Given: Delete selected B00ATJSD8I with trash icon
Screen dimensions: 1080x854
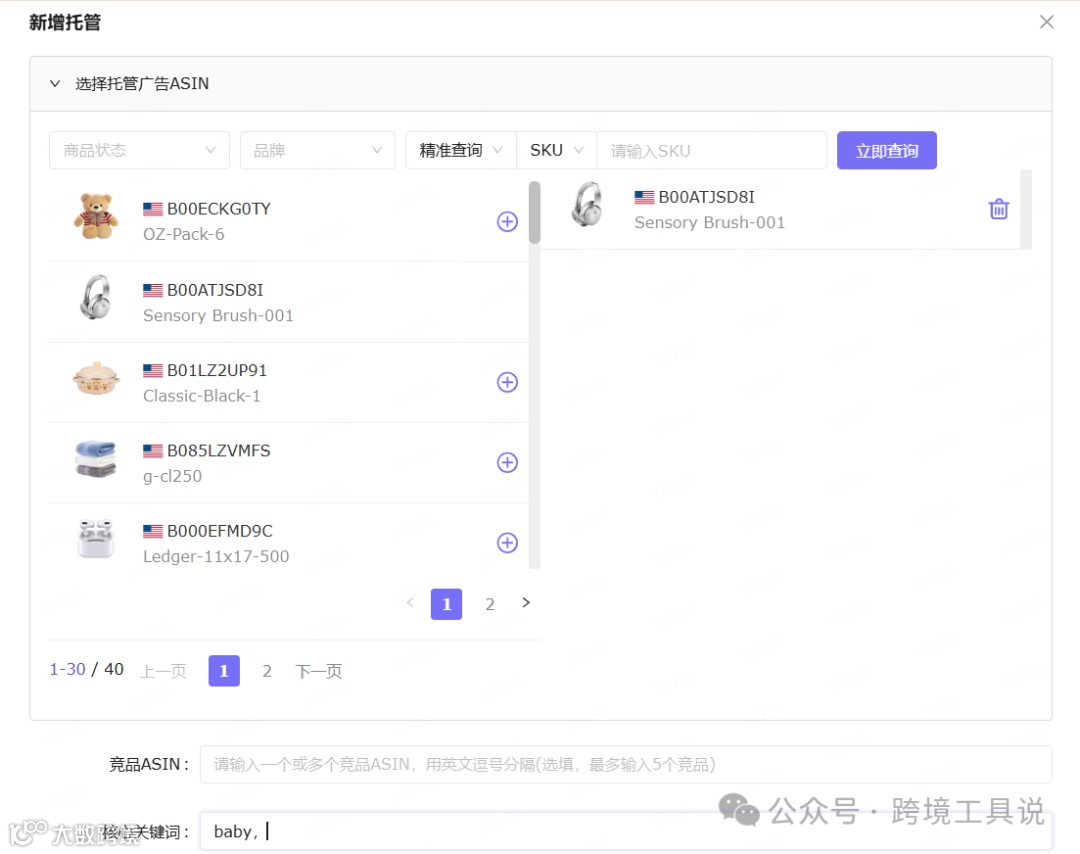Looking at the screenshot, I should tap(999, 209).
